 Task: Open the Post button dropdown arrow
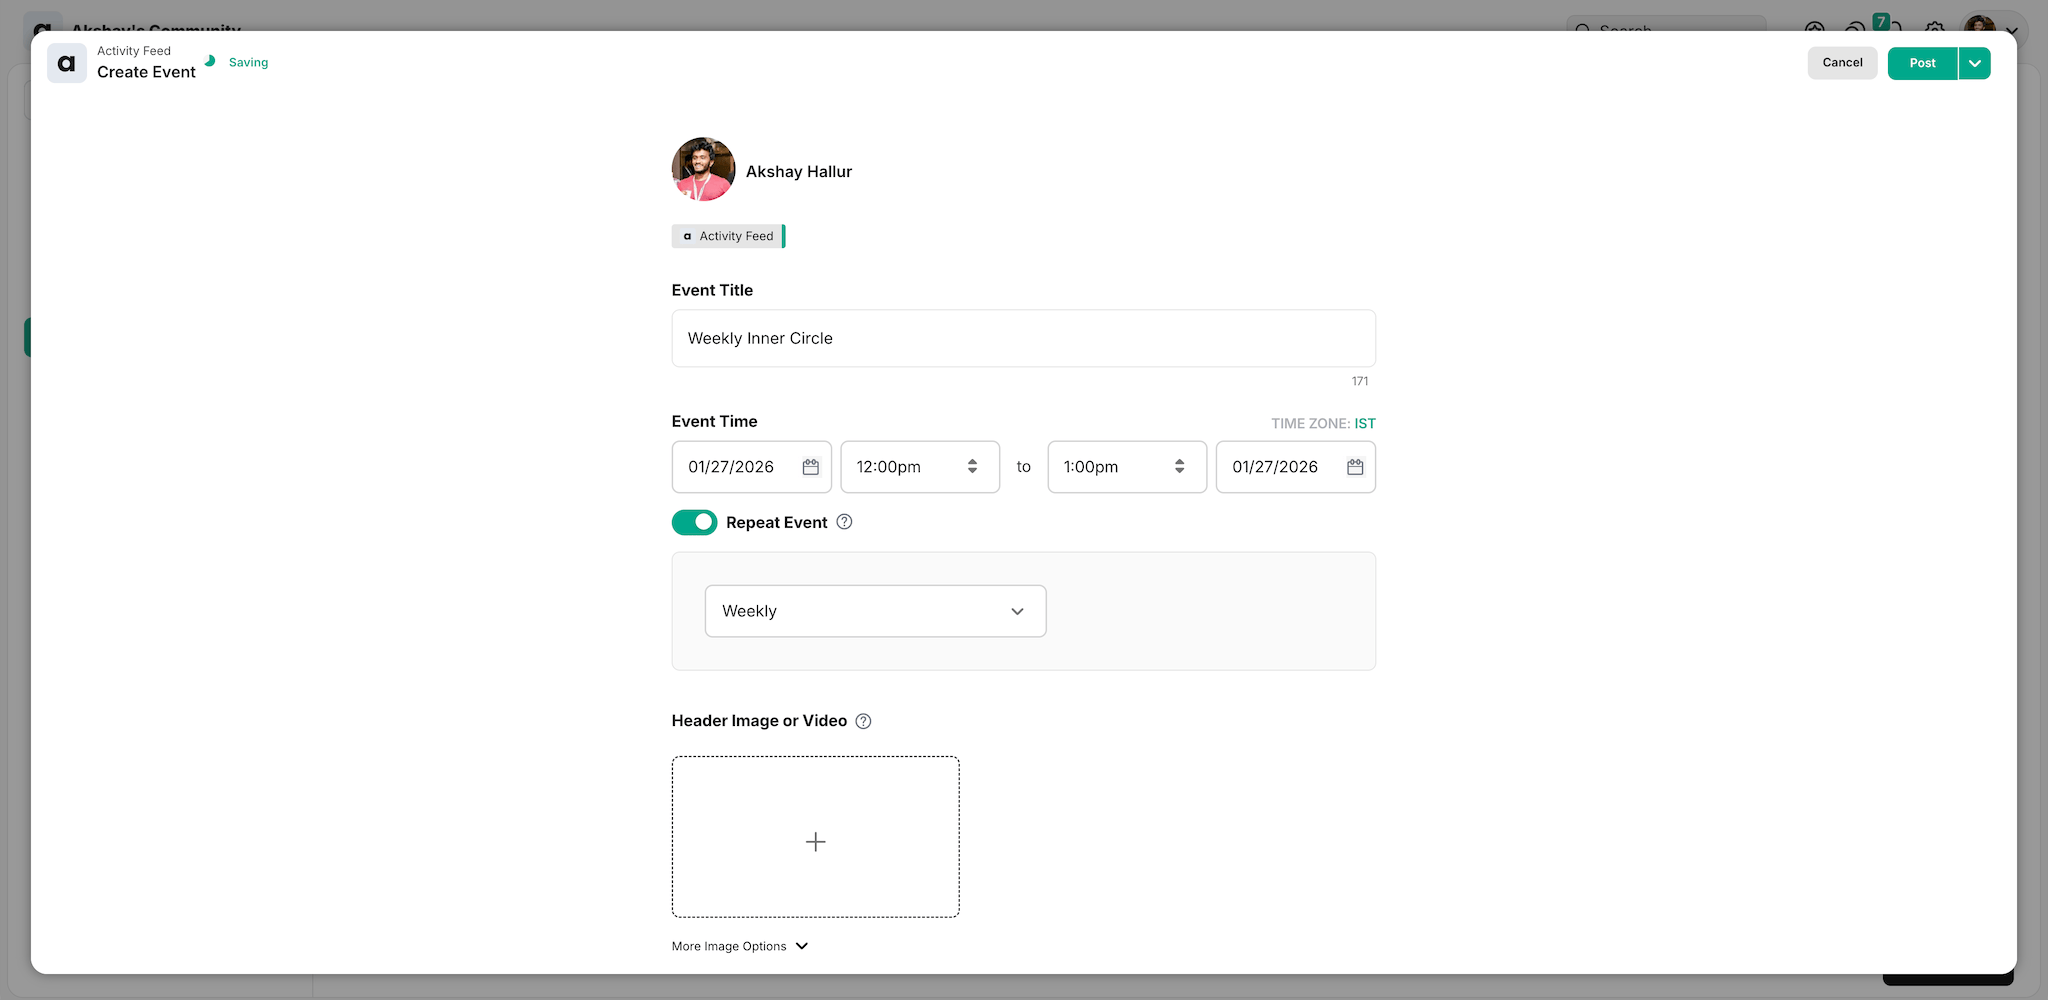click(1974, 63)
